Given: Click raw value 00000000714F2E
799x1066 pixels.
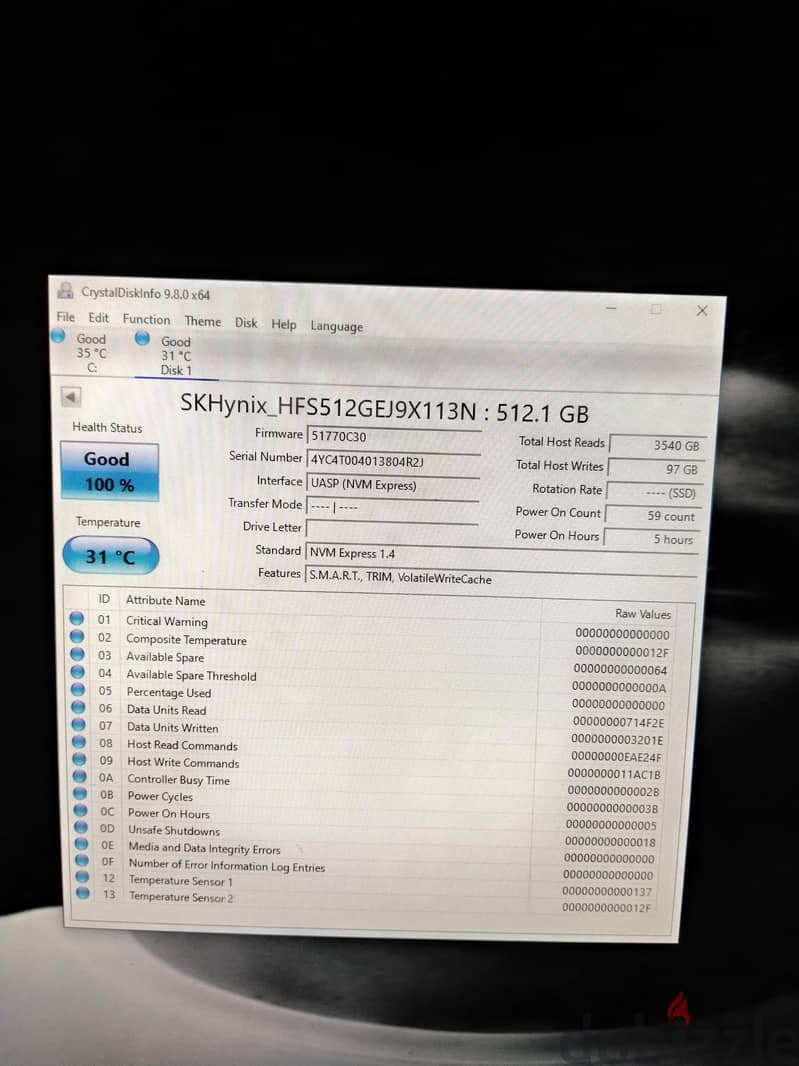Looking at the screenshot, I should (x=618, y=722).
